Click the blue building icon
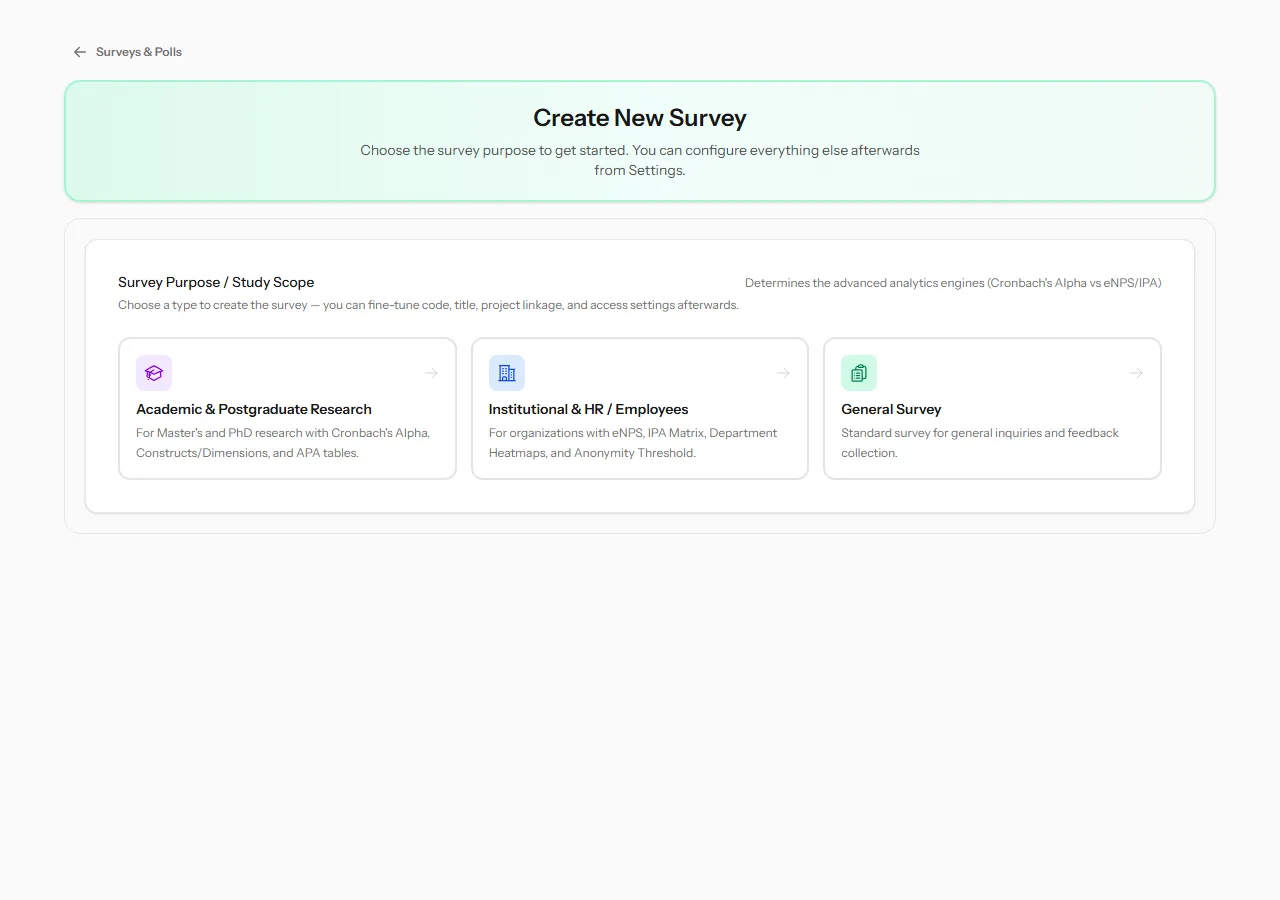 [507, 373]
